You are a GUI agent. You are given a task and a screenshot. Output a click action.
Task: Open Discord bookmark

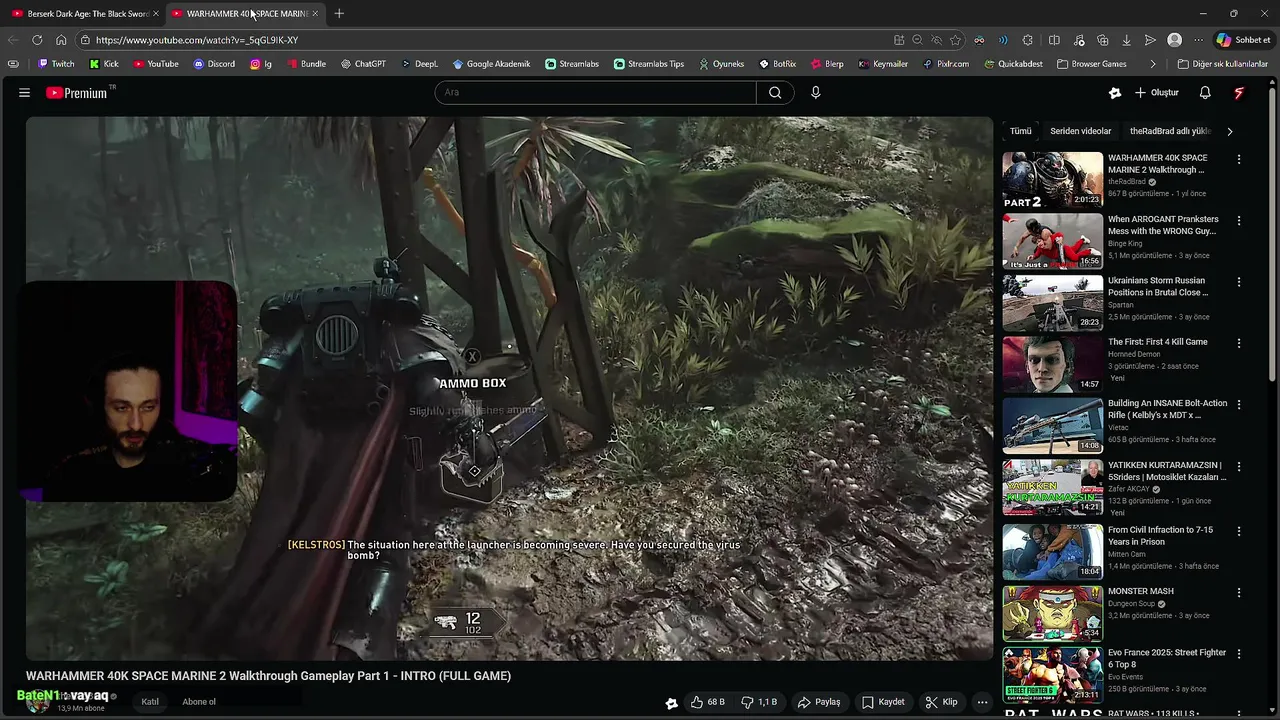(x=214, y=64)
